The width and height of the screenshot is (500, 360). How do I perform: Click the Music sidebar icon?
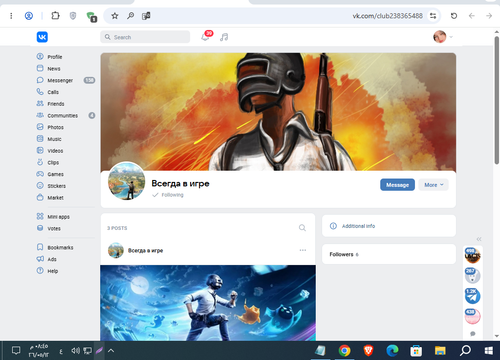(x=40, y=139)
